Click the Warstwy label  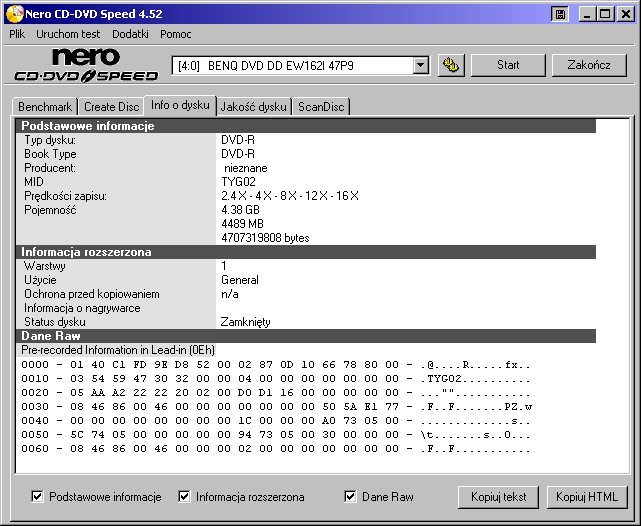45,266
